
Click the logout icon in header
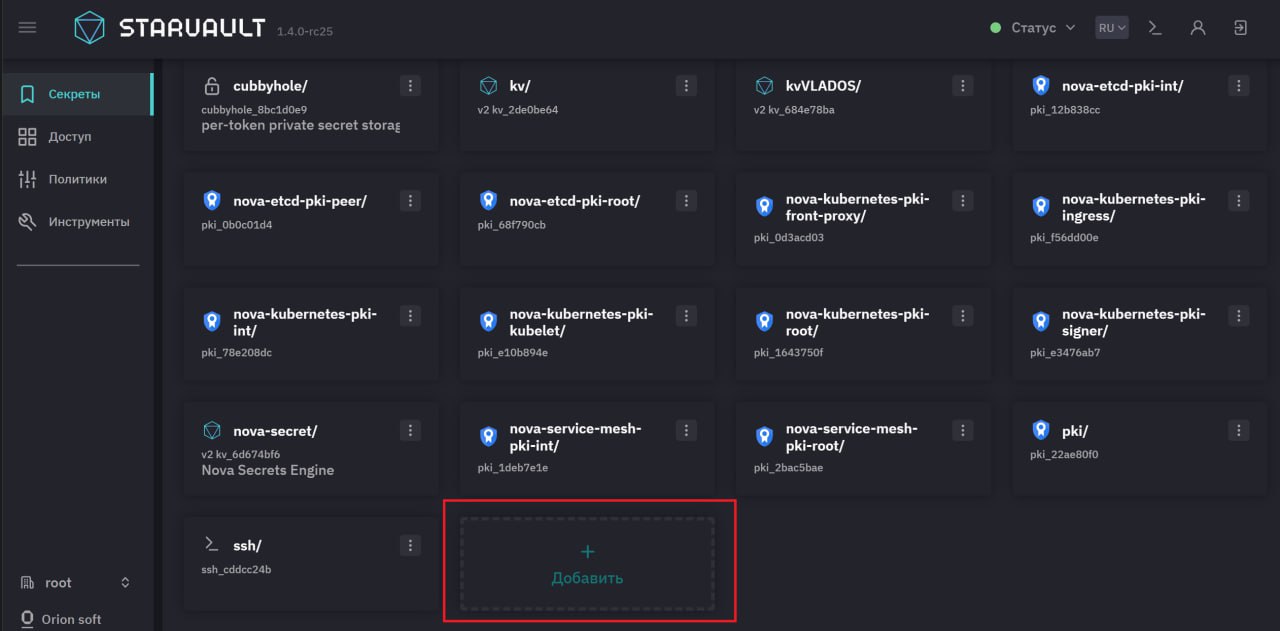(x=1241, y=28)
